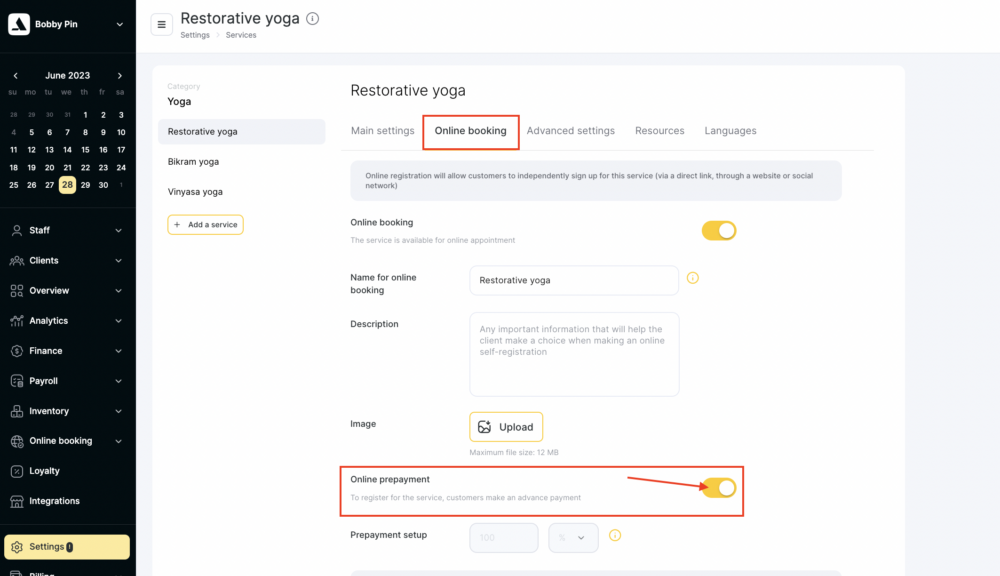Click info icon beside Restorative yoga title
The width and height of the screenshot is (1000, 576).
click(313, 19)
